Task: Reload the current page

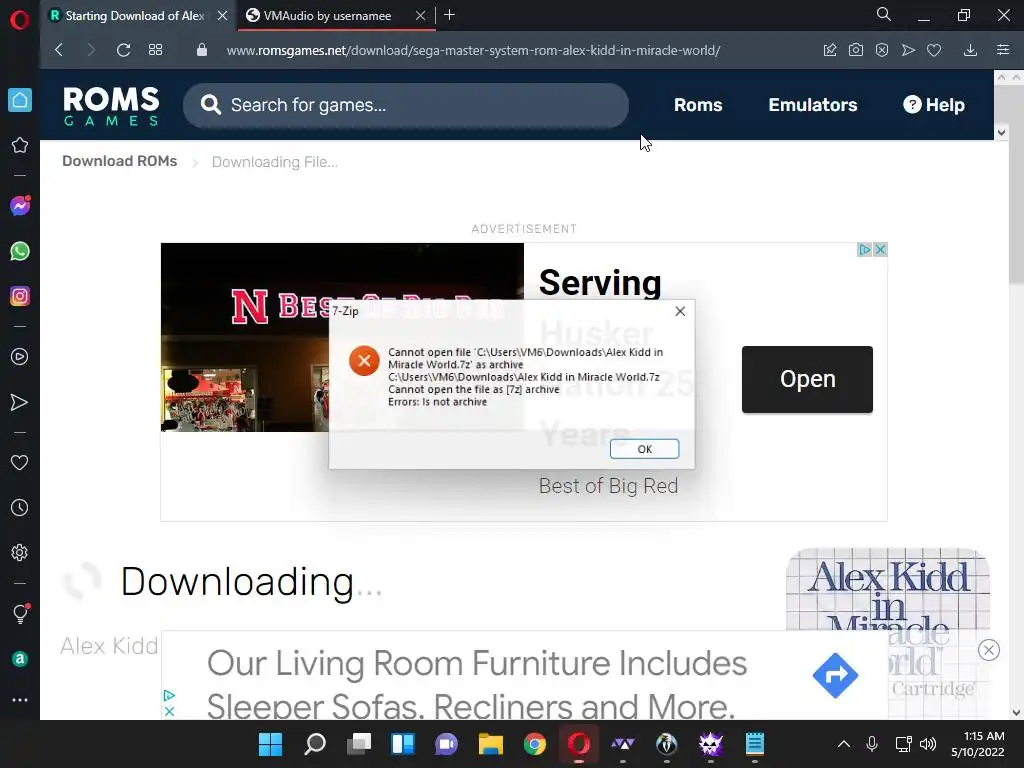Action: pos(123,50)
